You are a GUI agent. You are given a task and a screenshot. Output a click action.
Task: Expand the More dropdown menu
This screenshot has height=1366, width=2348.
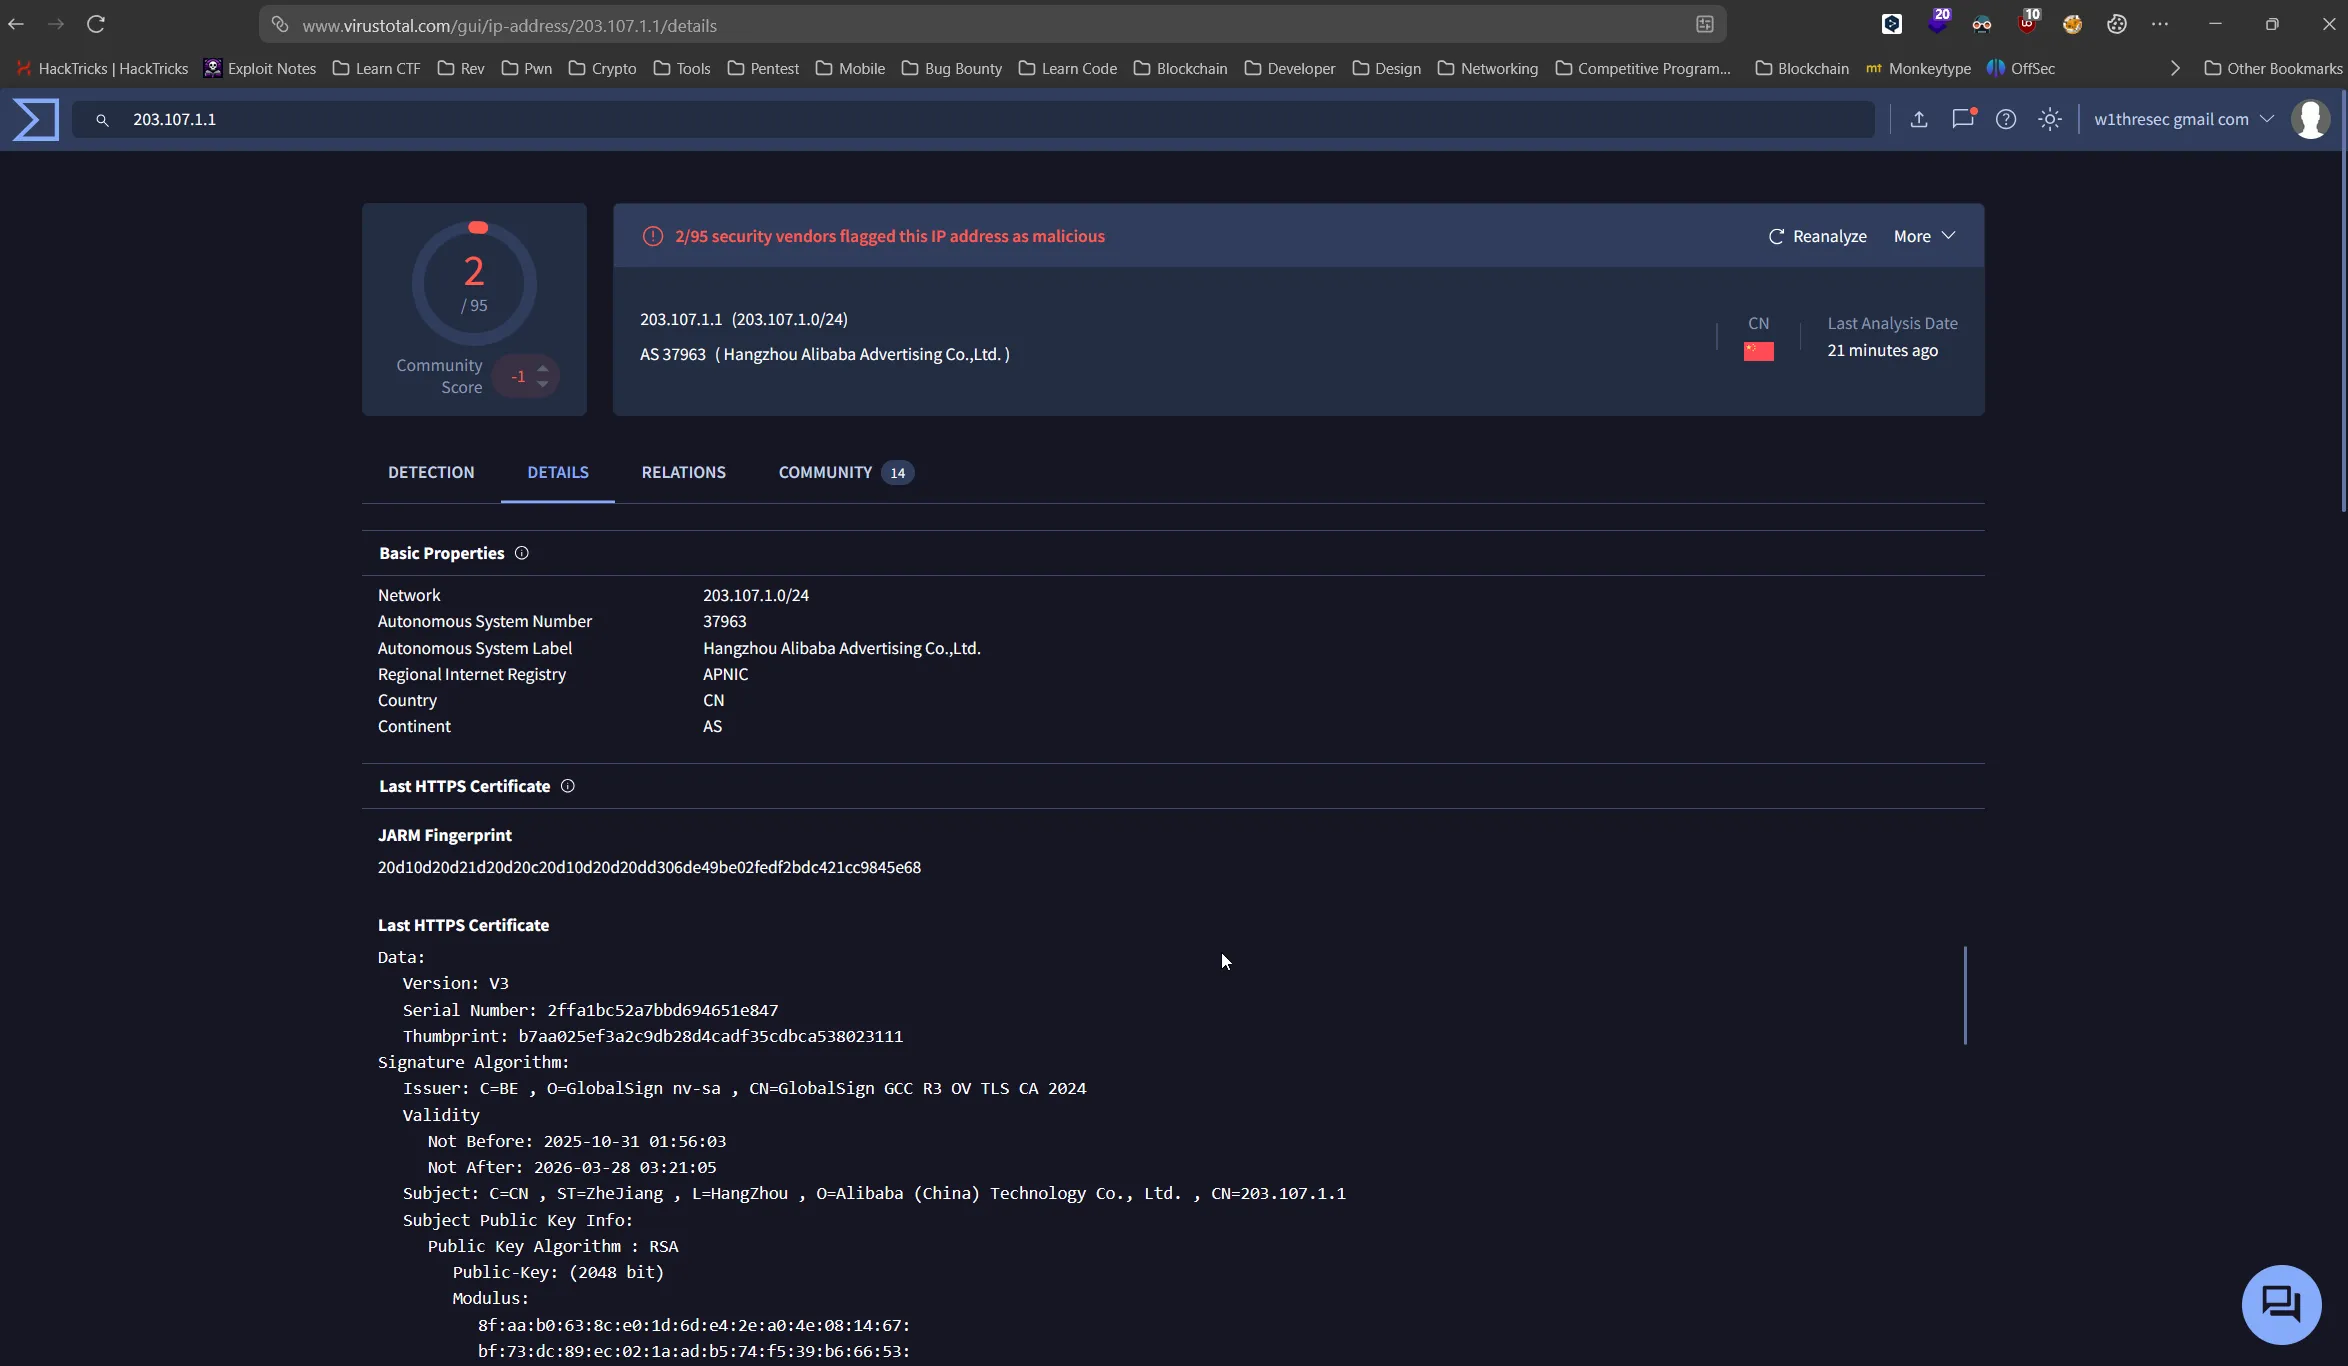point(1924,236)
